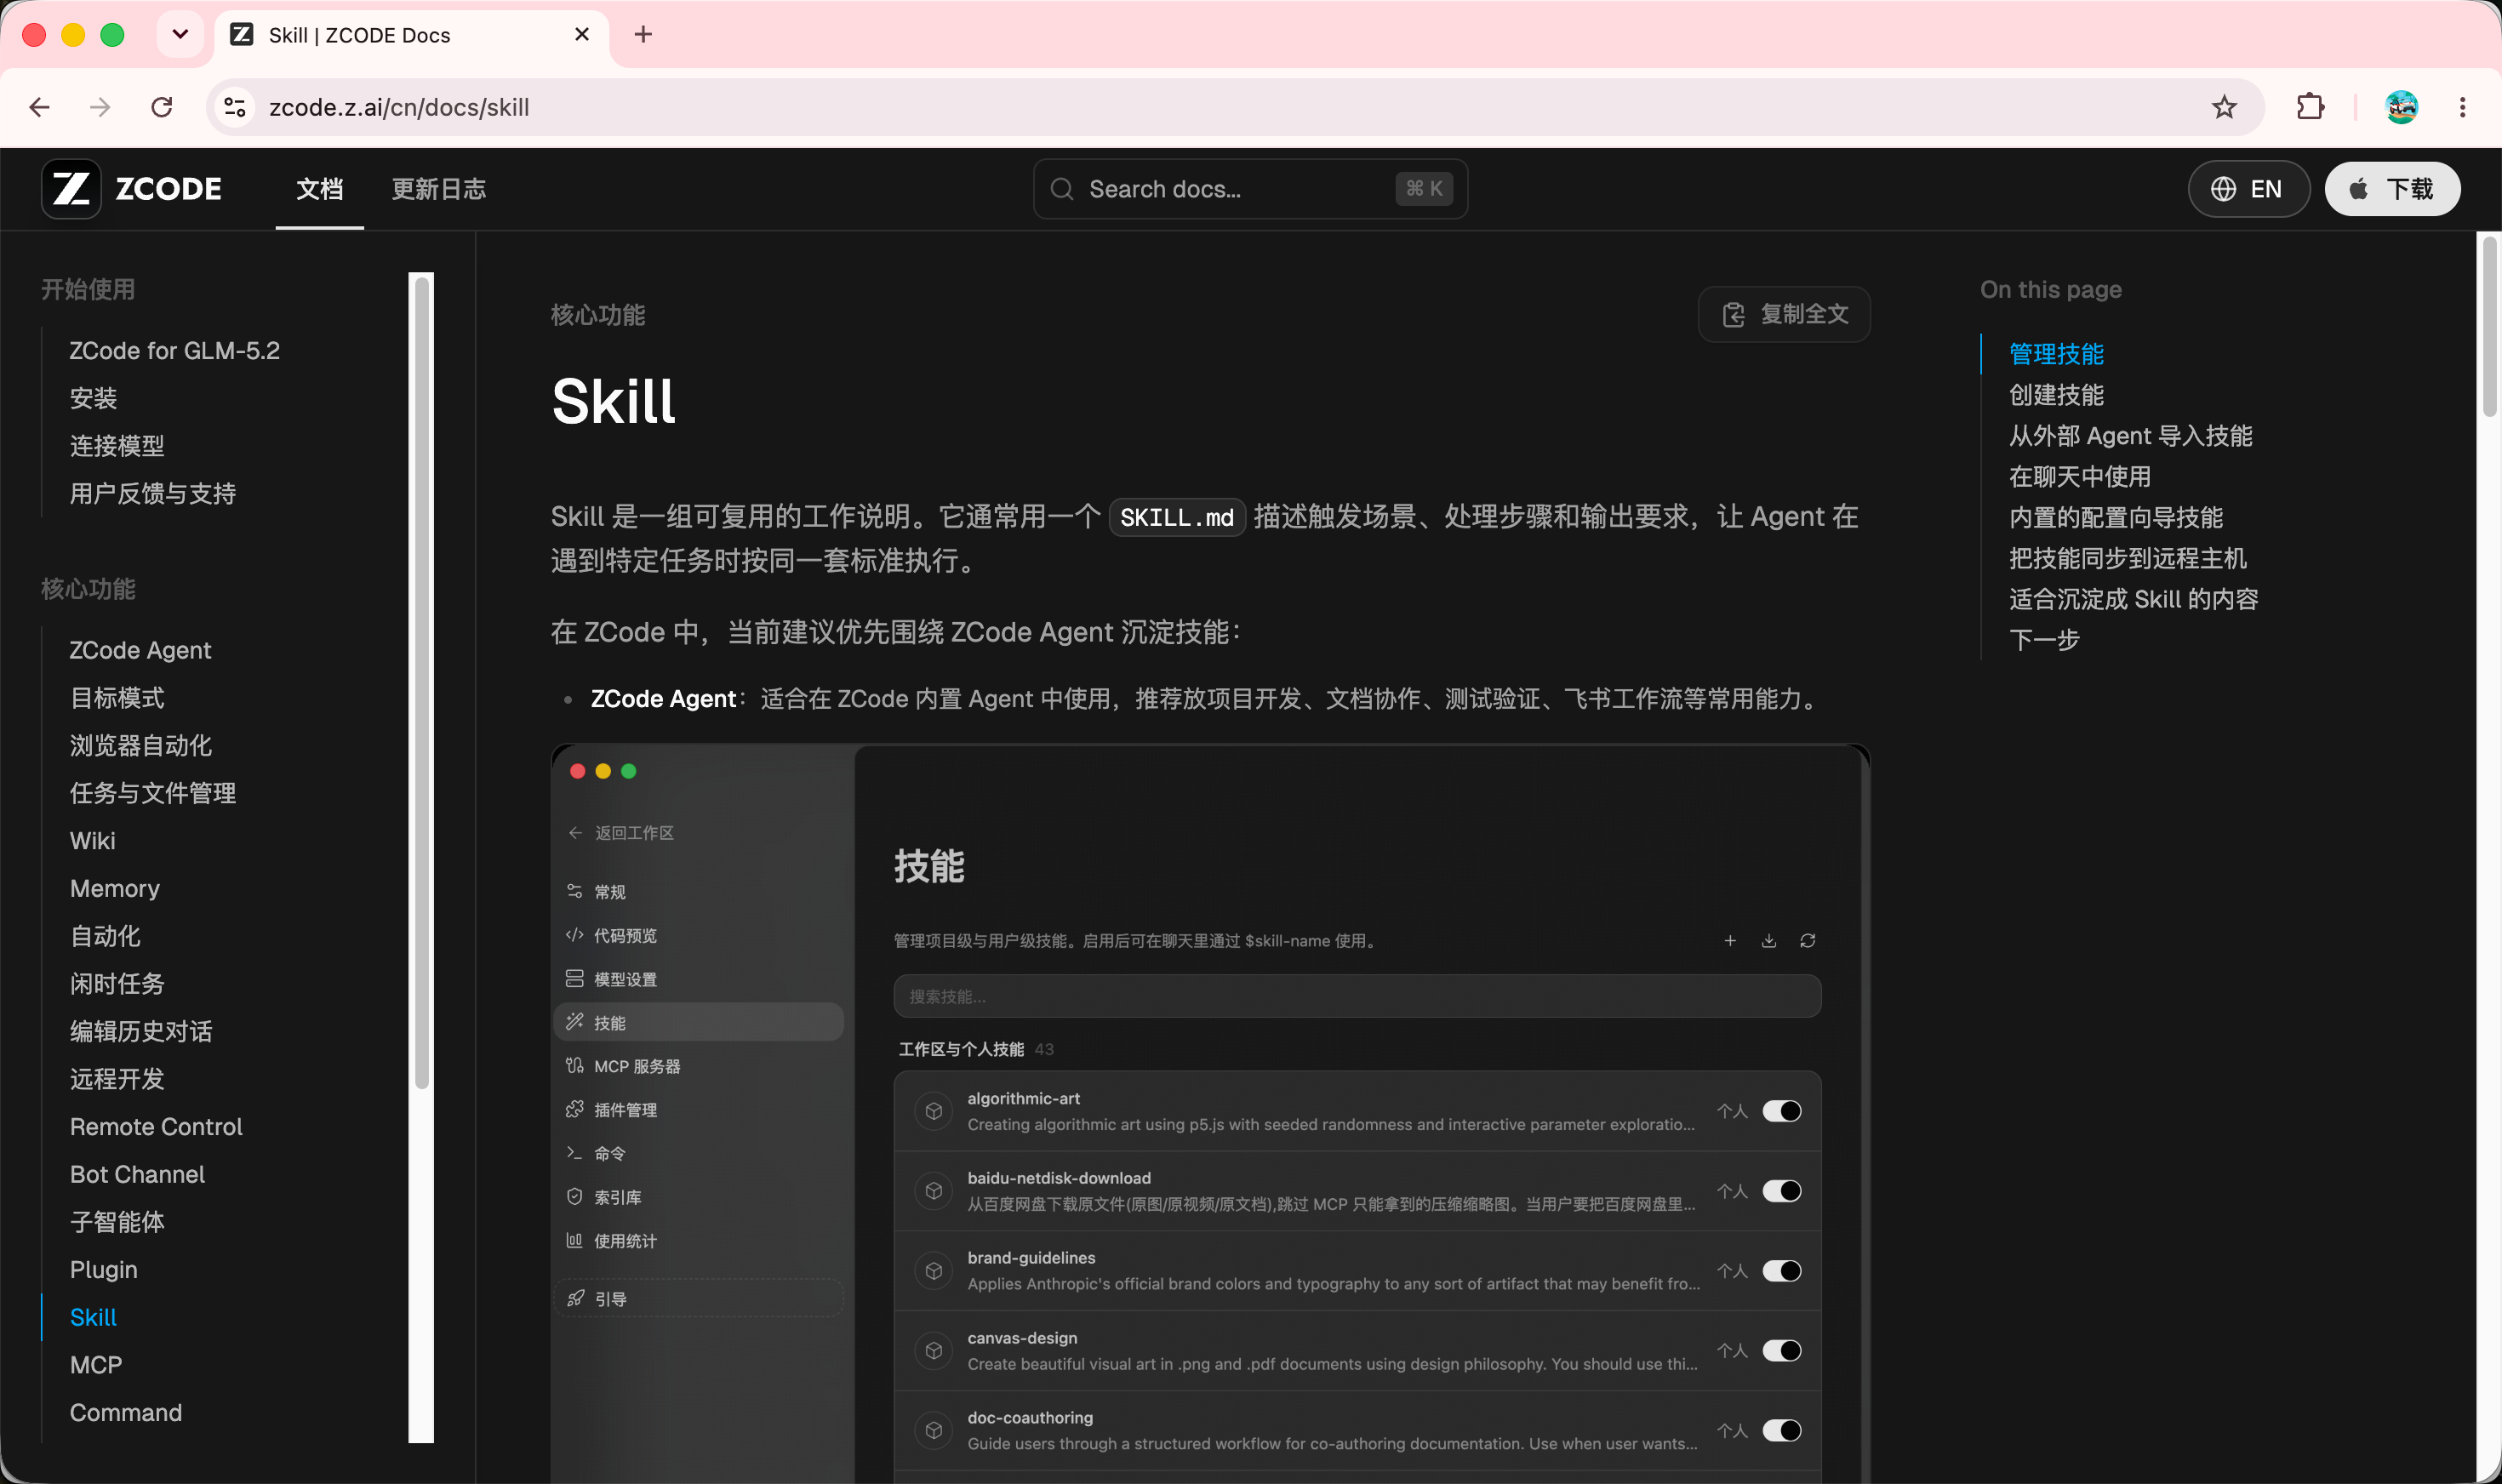Open the site information icon in address bar
The width and height of the screenshot is (2502, 1484).
pos(235,107)
